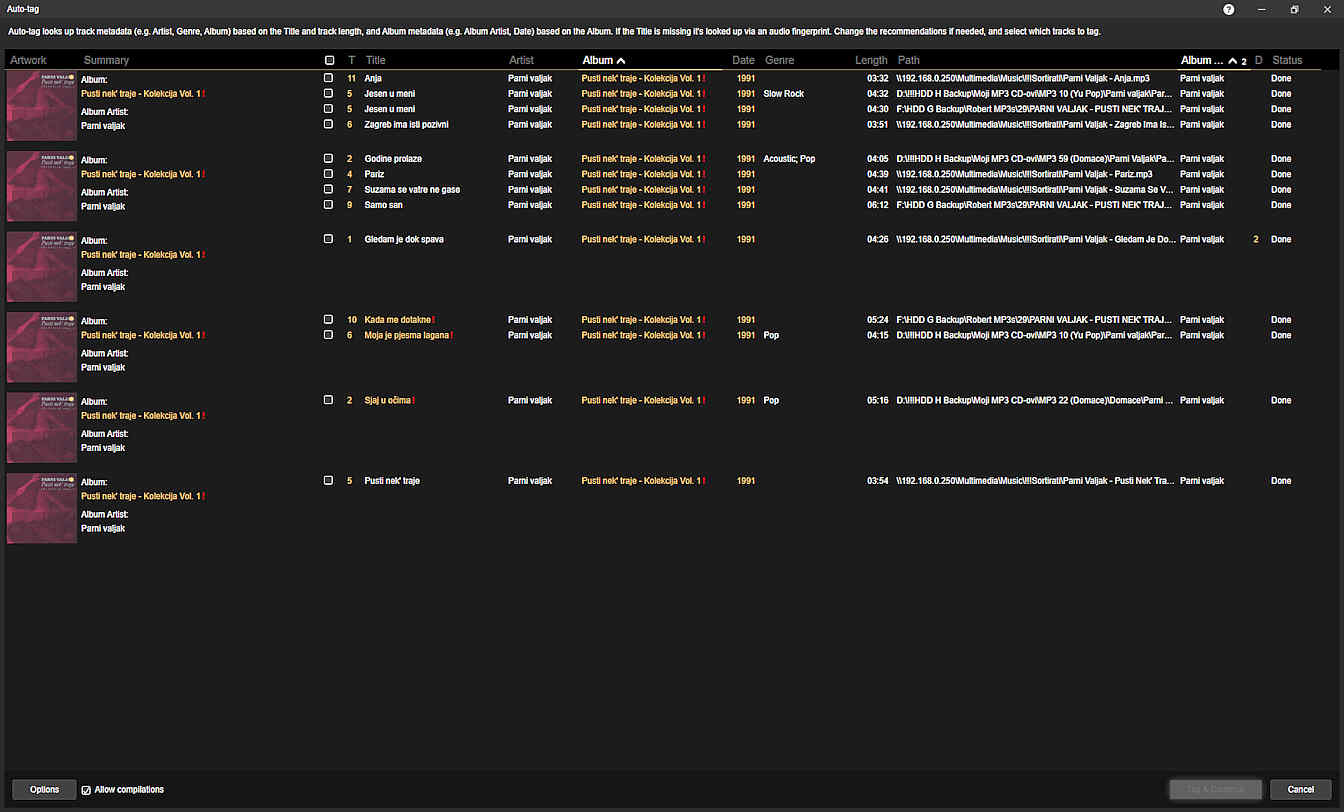
Task: Click the Status column header
Action: tap(1287, 61)
